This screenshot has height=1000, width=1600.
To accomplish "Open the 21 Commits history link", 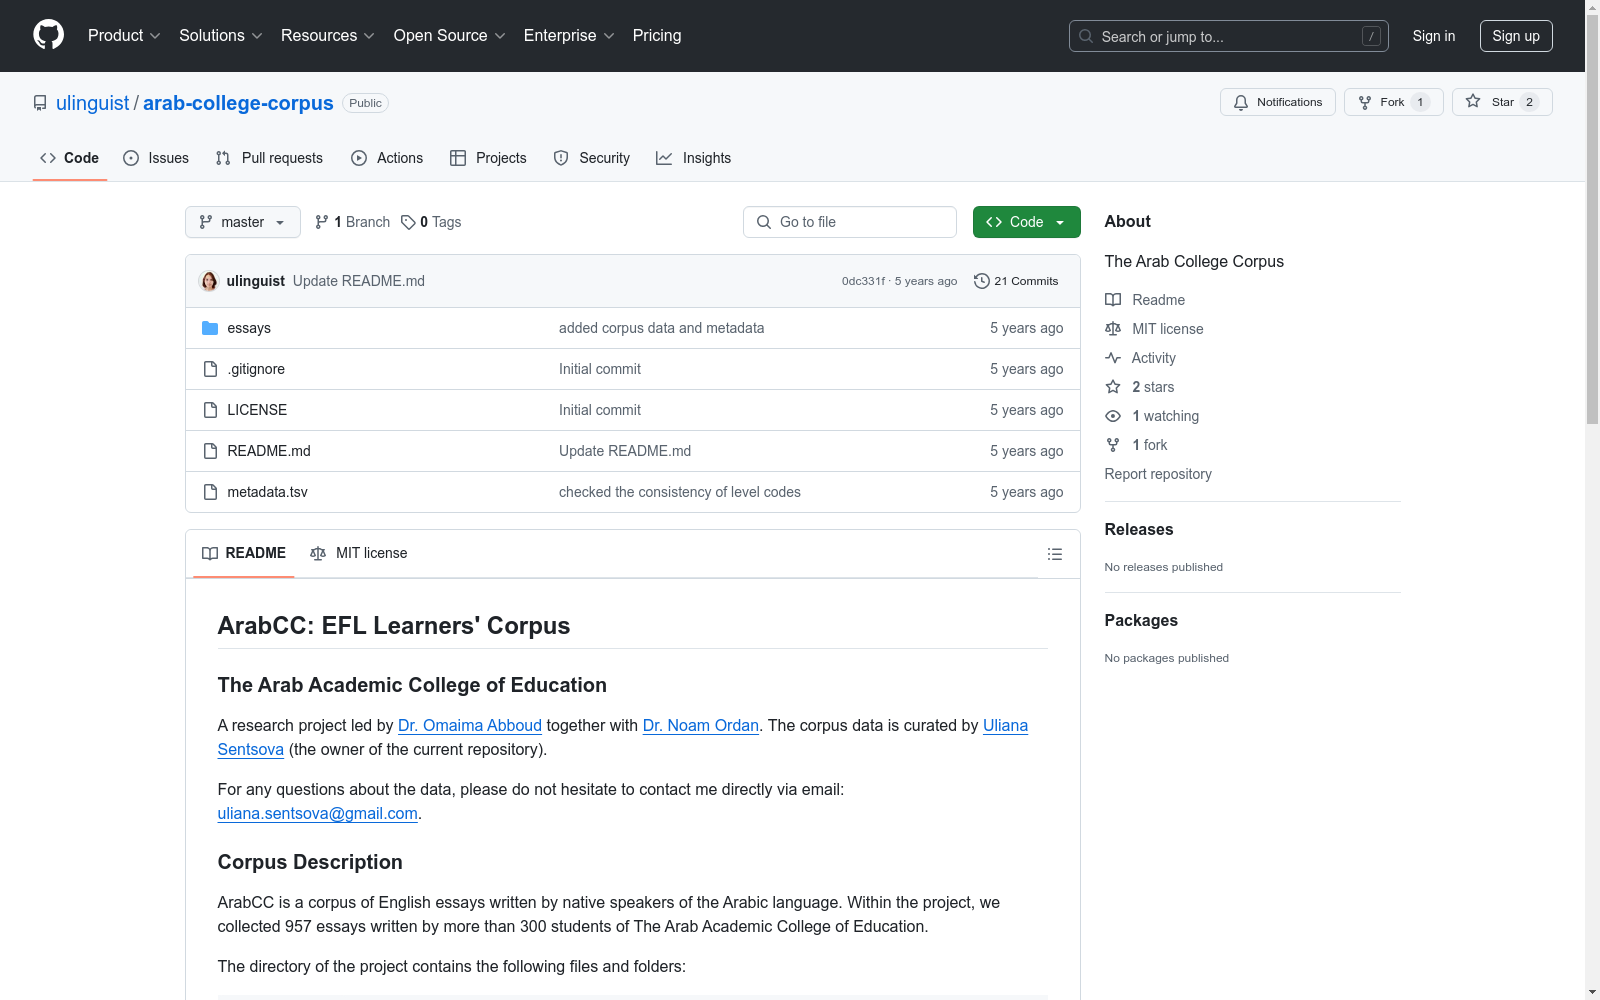I will coord(1016,281).
